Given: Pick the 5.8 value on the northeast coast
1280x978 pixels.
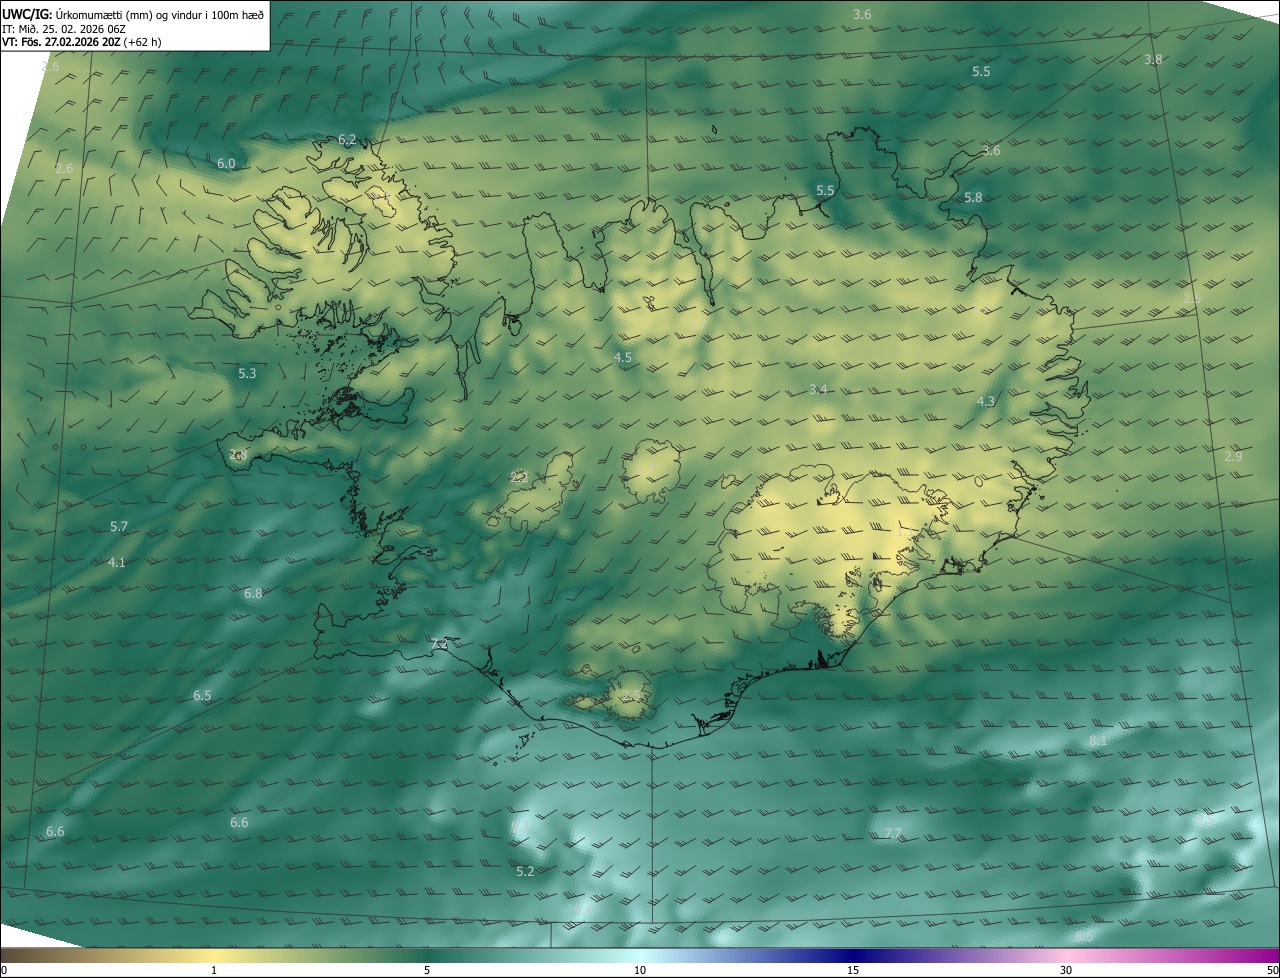Looking at the screenshot, I should (x=973, y=198).
